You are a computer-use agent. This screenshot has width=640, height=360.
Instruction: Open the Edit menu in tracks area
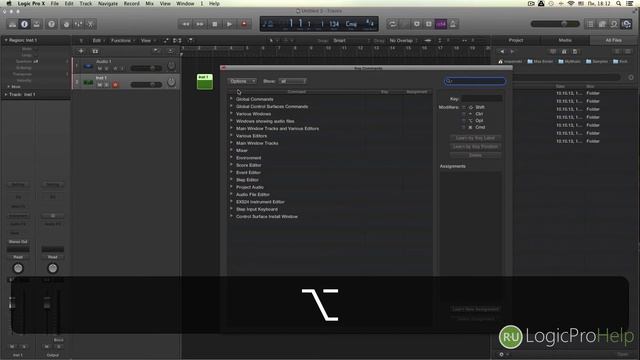(98, 40)
